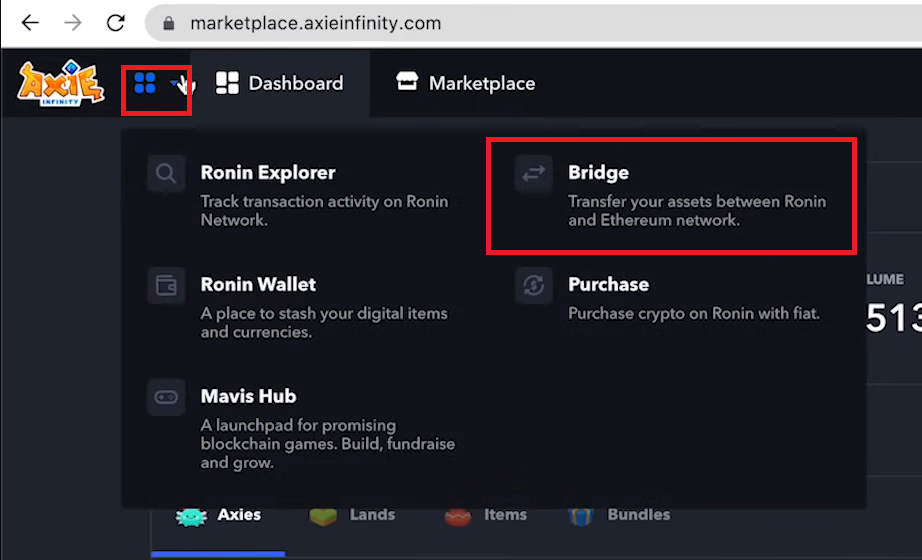Click the Lands tile icon
The width and height of the screenshot is (922, 560).
coord(323,516)
